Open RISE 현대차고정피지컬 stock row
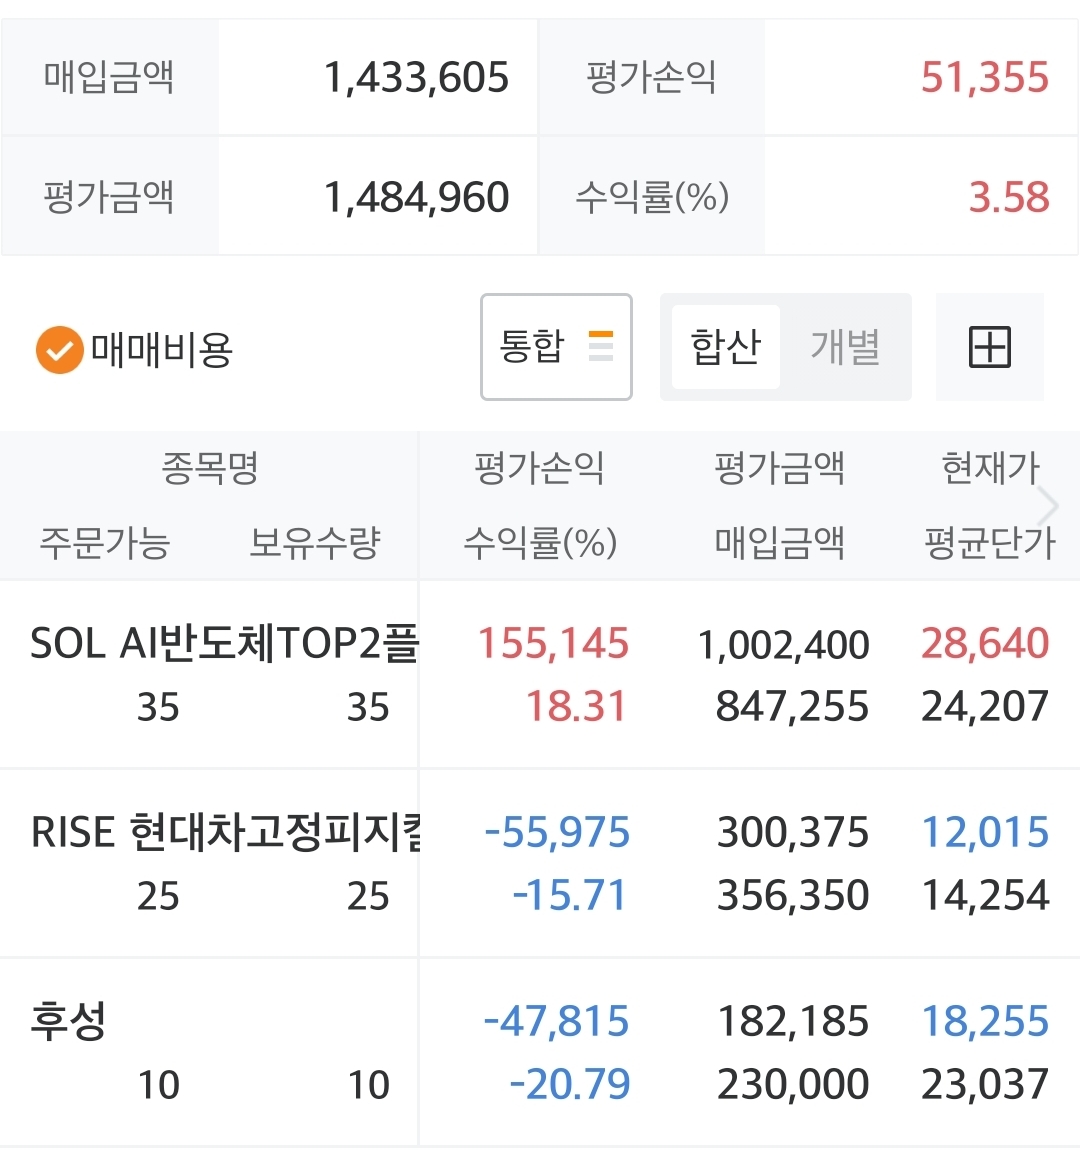1080x1166 pixels. 540,863
